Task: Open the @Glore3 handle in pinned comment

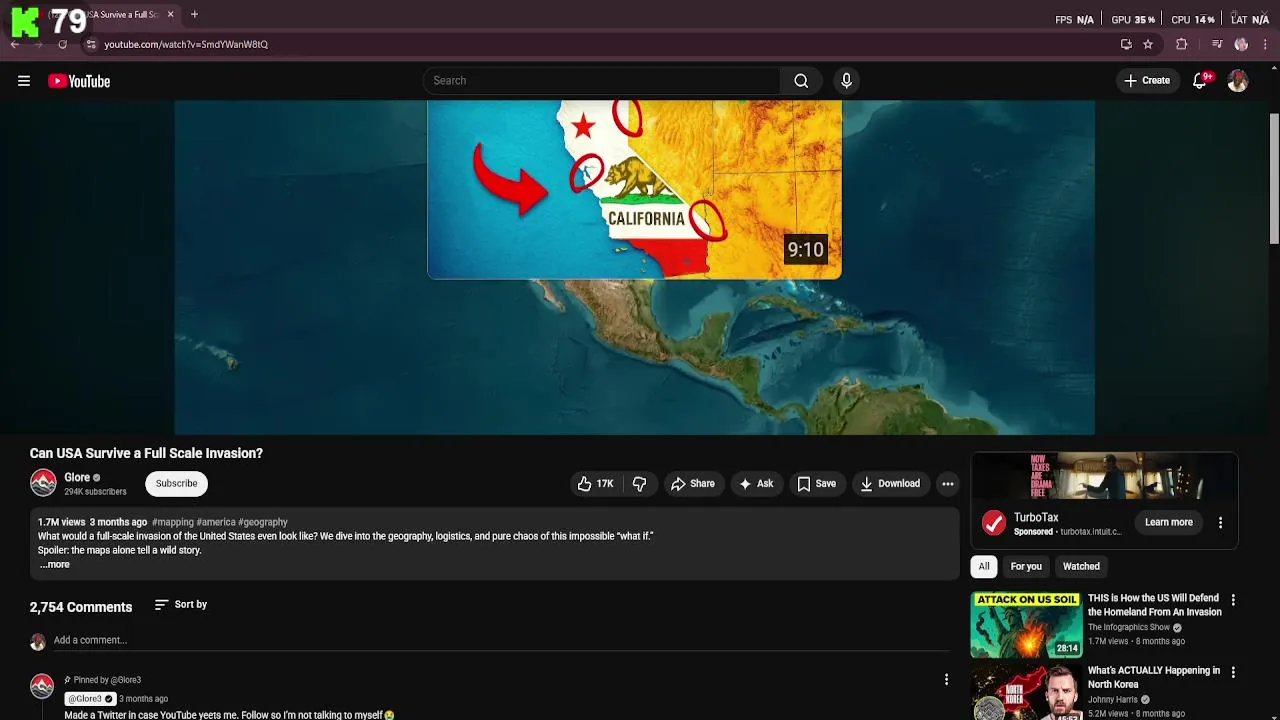Action: tap(90, 699)
